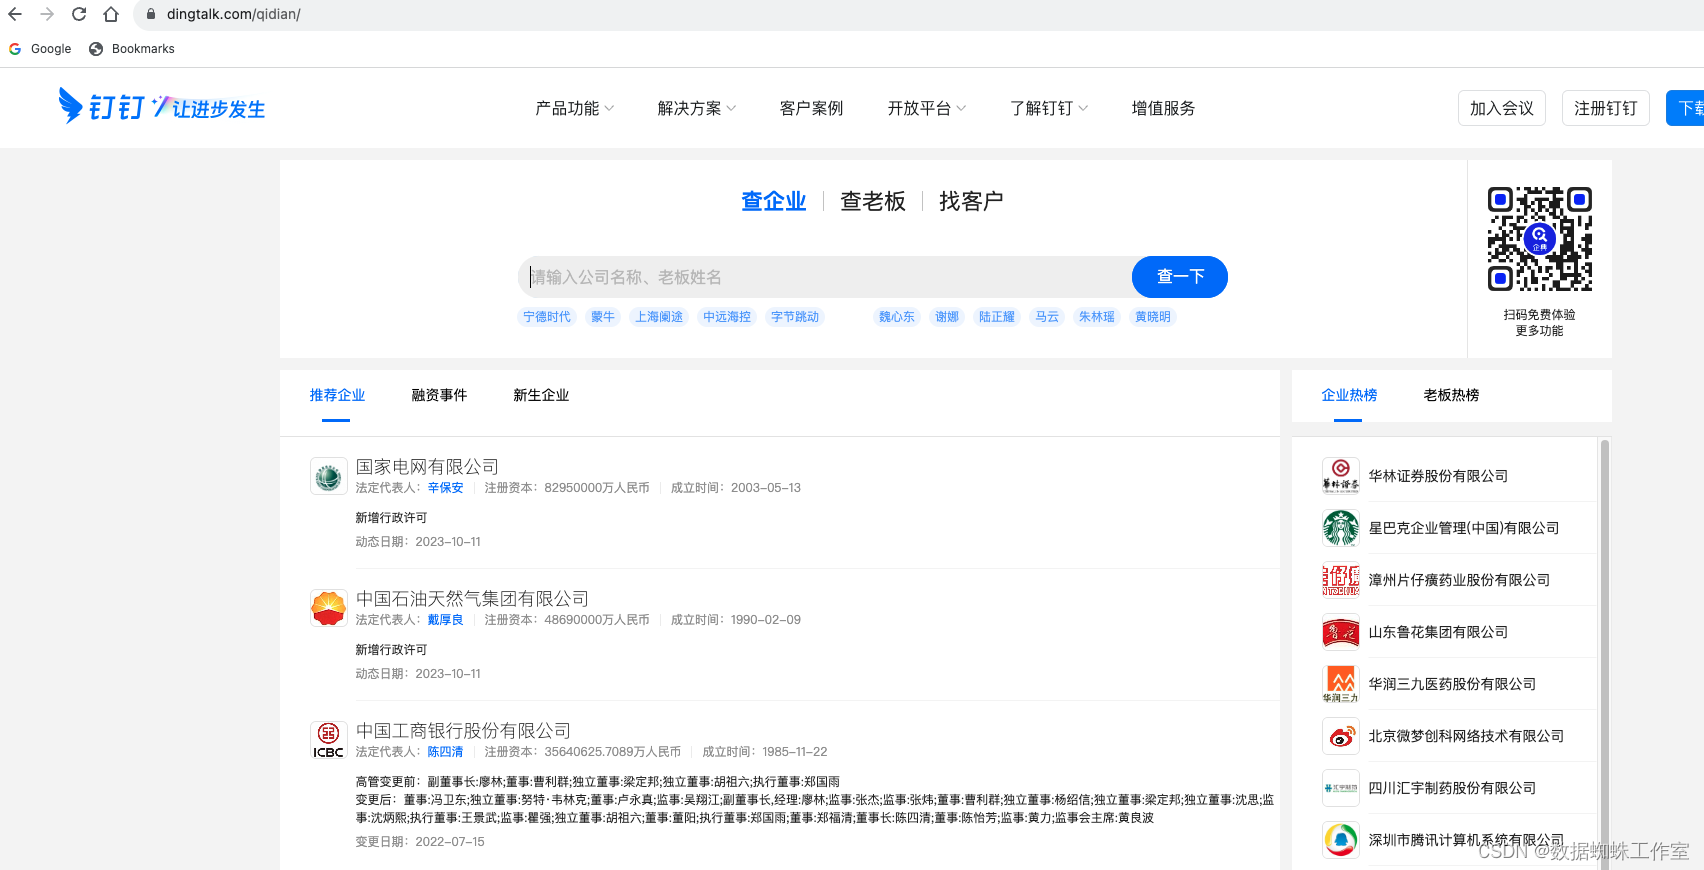Screen dimensions: 1704x870
Task: Expand the 开放平台 dropdown menu
Action: click(927, 108)
